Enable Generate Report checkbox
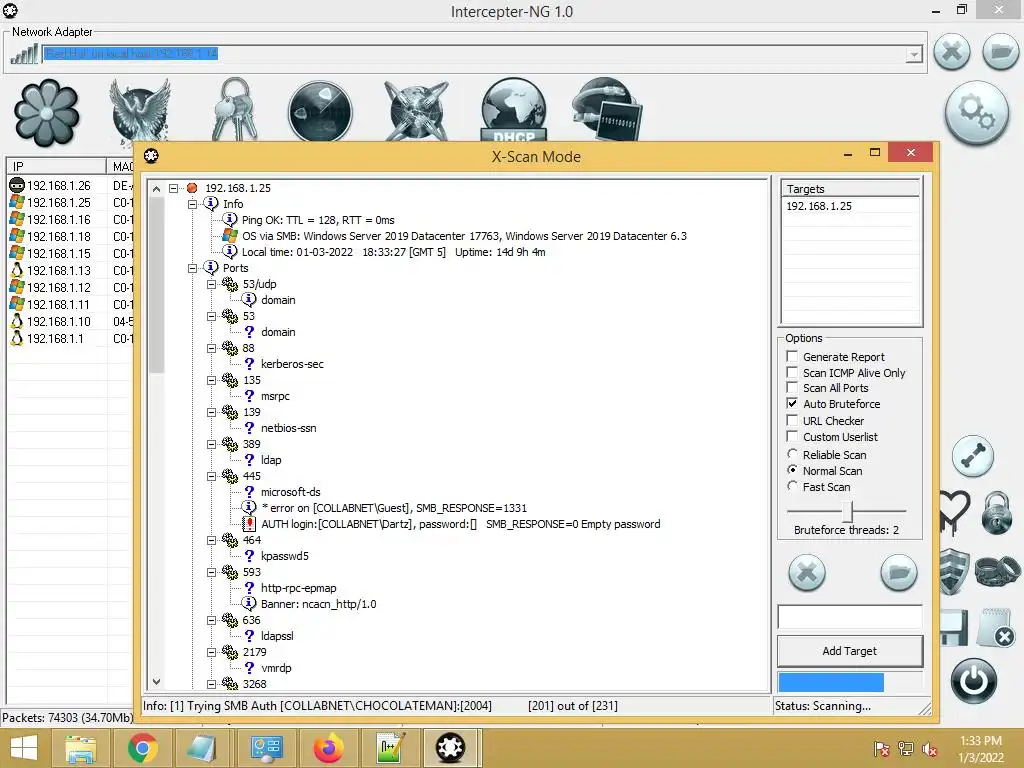 point(792,357)
